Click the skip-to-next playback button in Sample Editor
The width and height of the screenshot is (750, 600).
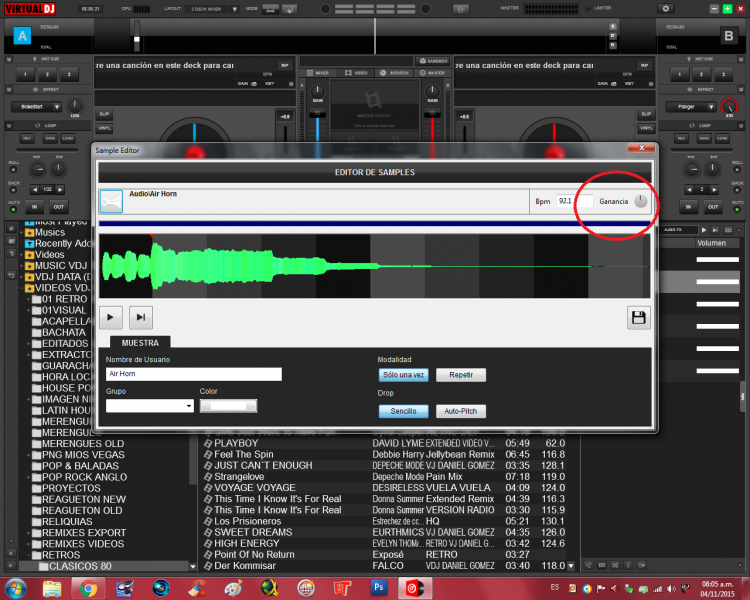141,317
